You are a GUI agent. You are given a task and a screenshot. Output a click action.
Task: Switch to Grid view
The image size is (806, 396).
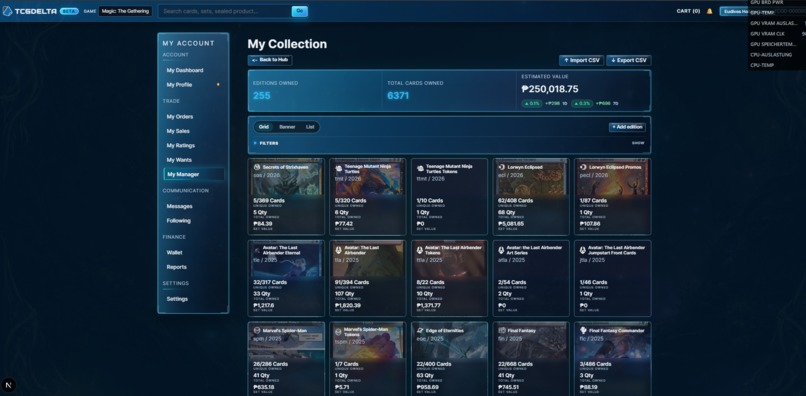tap(264, 127)
